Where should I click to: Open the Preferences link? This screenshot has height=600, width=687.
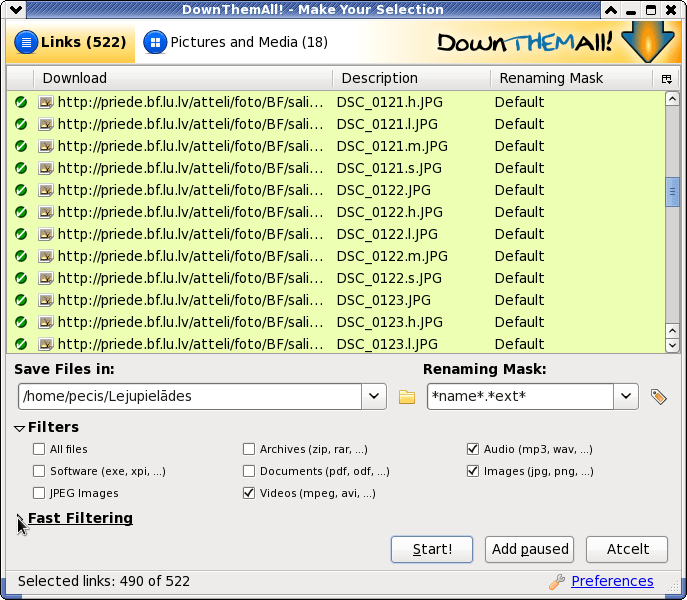(612, 581)
